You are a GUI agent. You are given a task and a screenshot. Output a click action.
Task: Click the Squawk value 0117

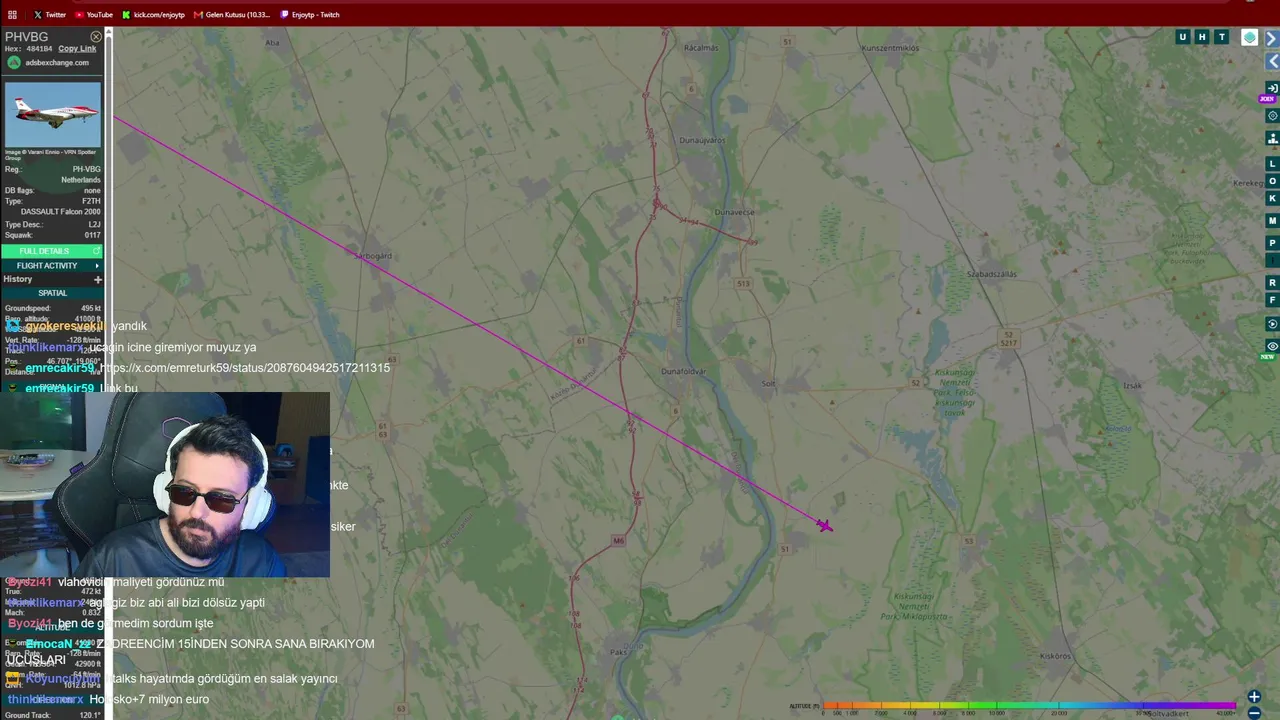coord(92,235)
